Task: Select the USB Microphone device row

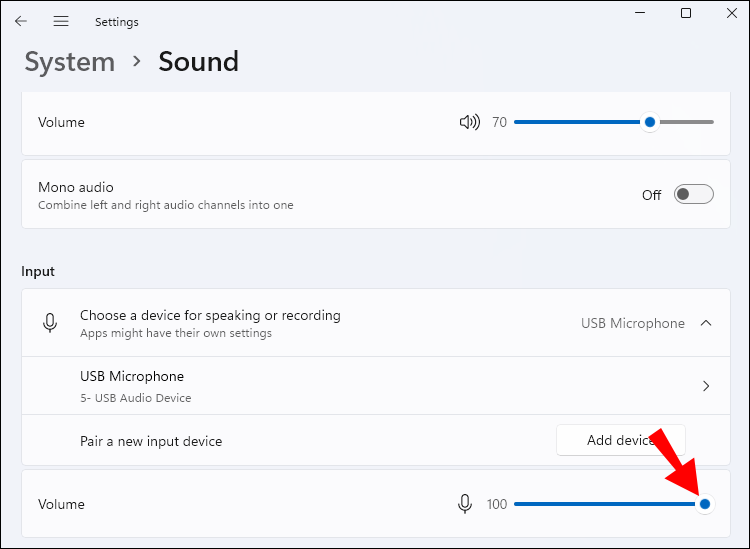Action: [300, 386]
